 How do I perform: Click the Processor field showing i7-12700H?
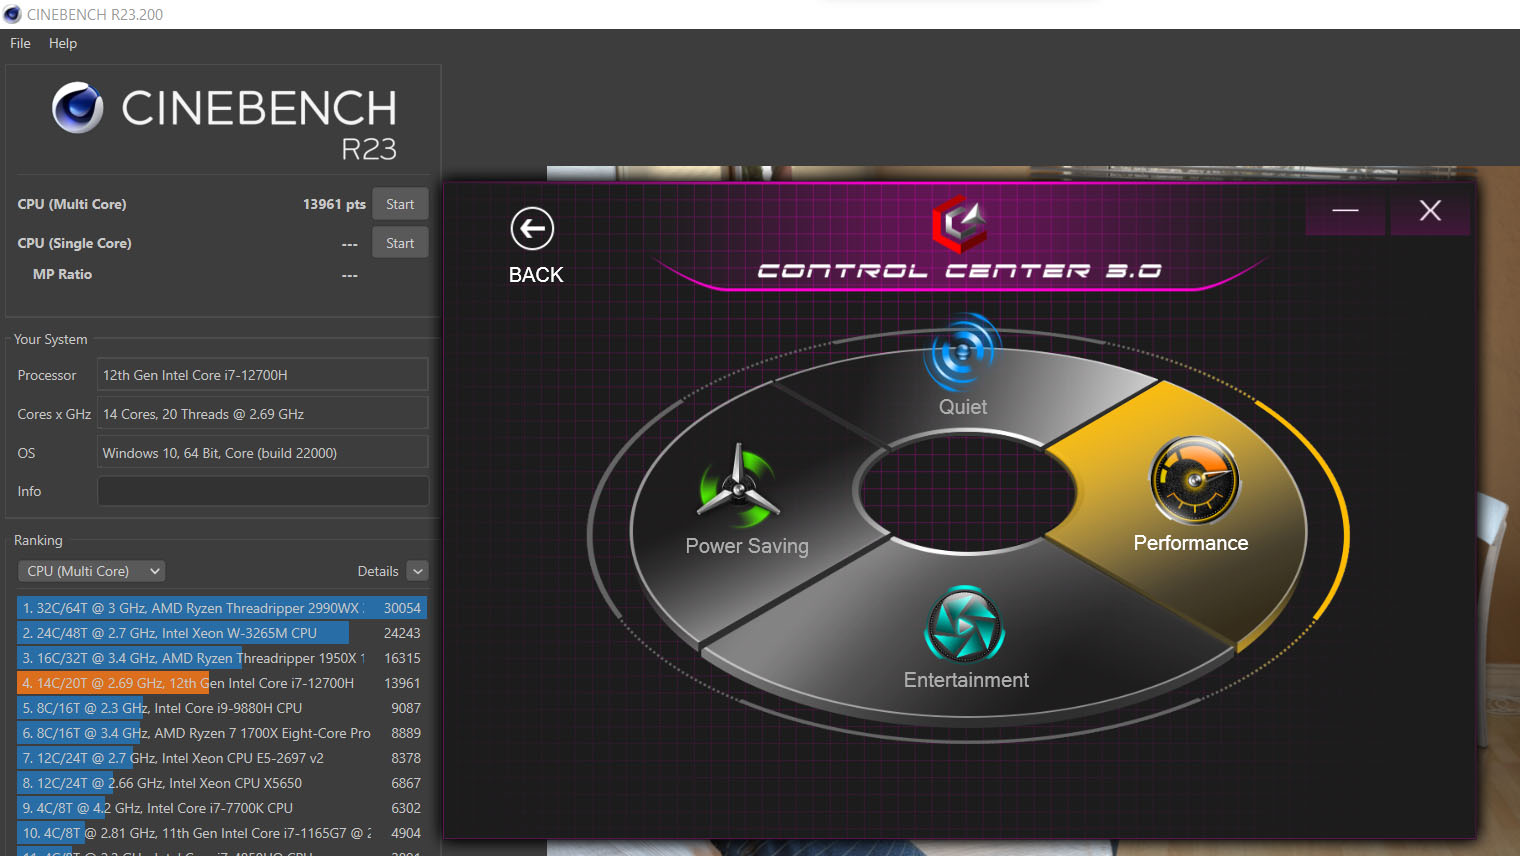(x=263, y=375)
